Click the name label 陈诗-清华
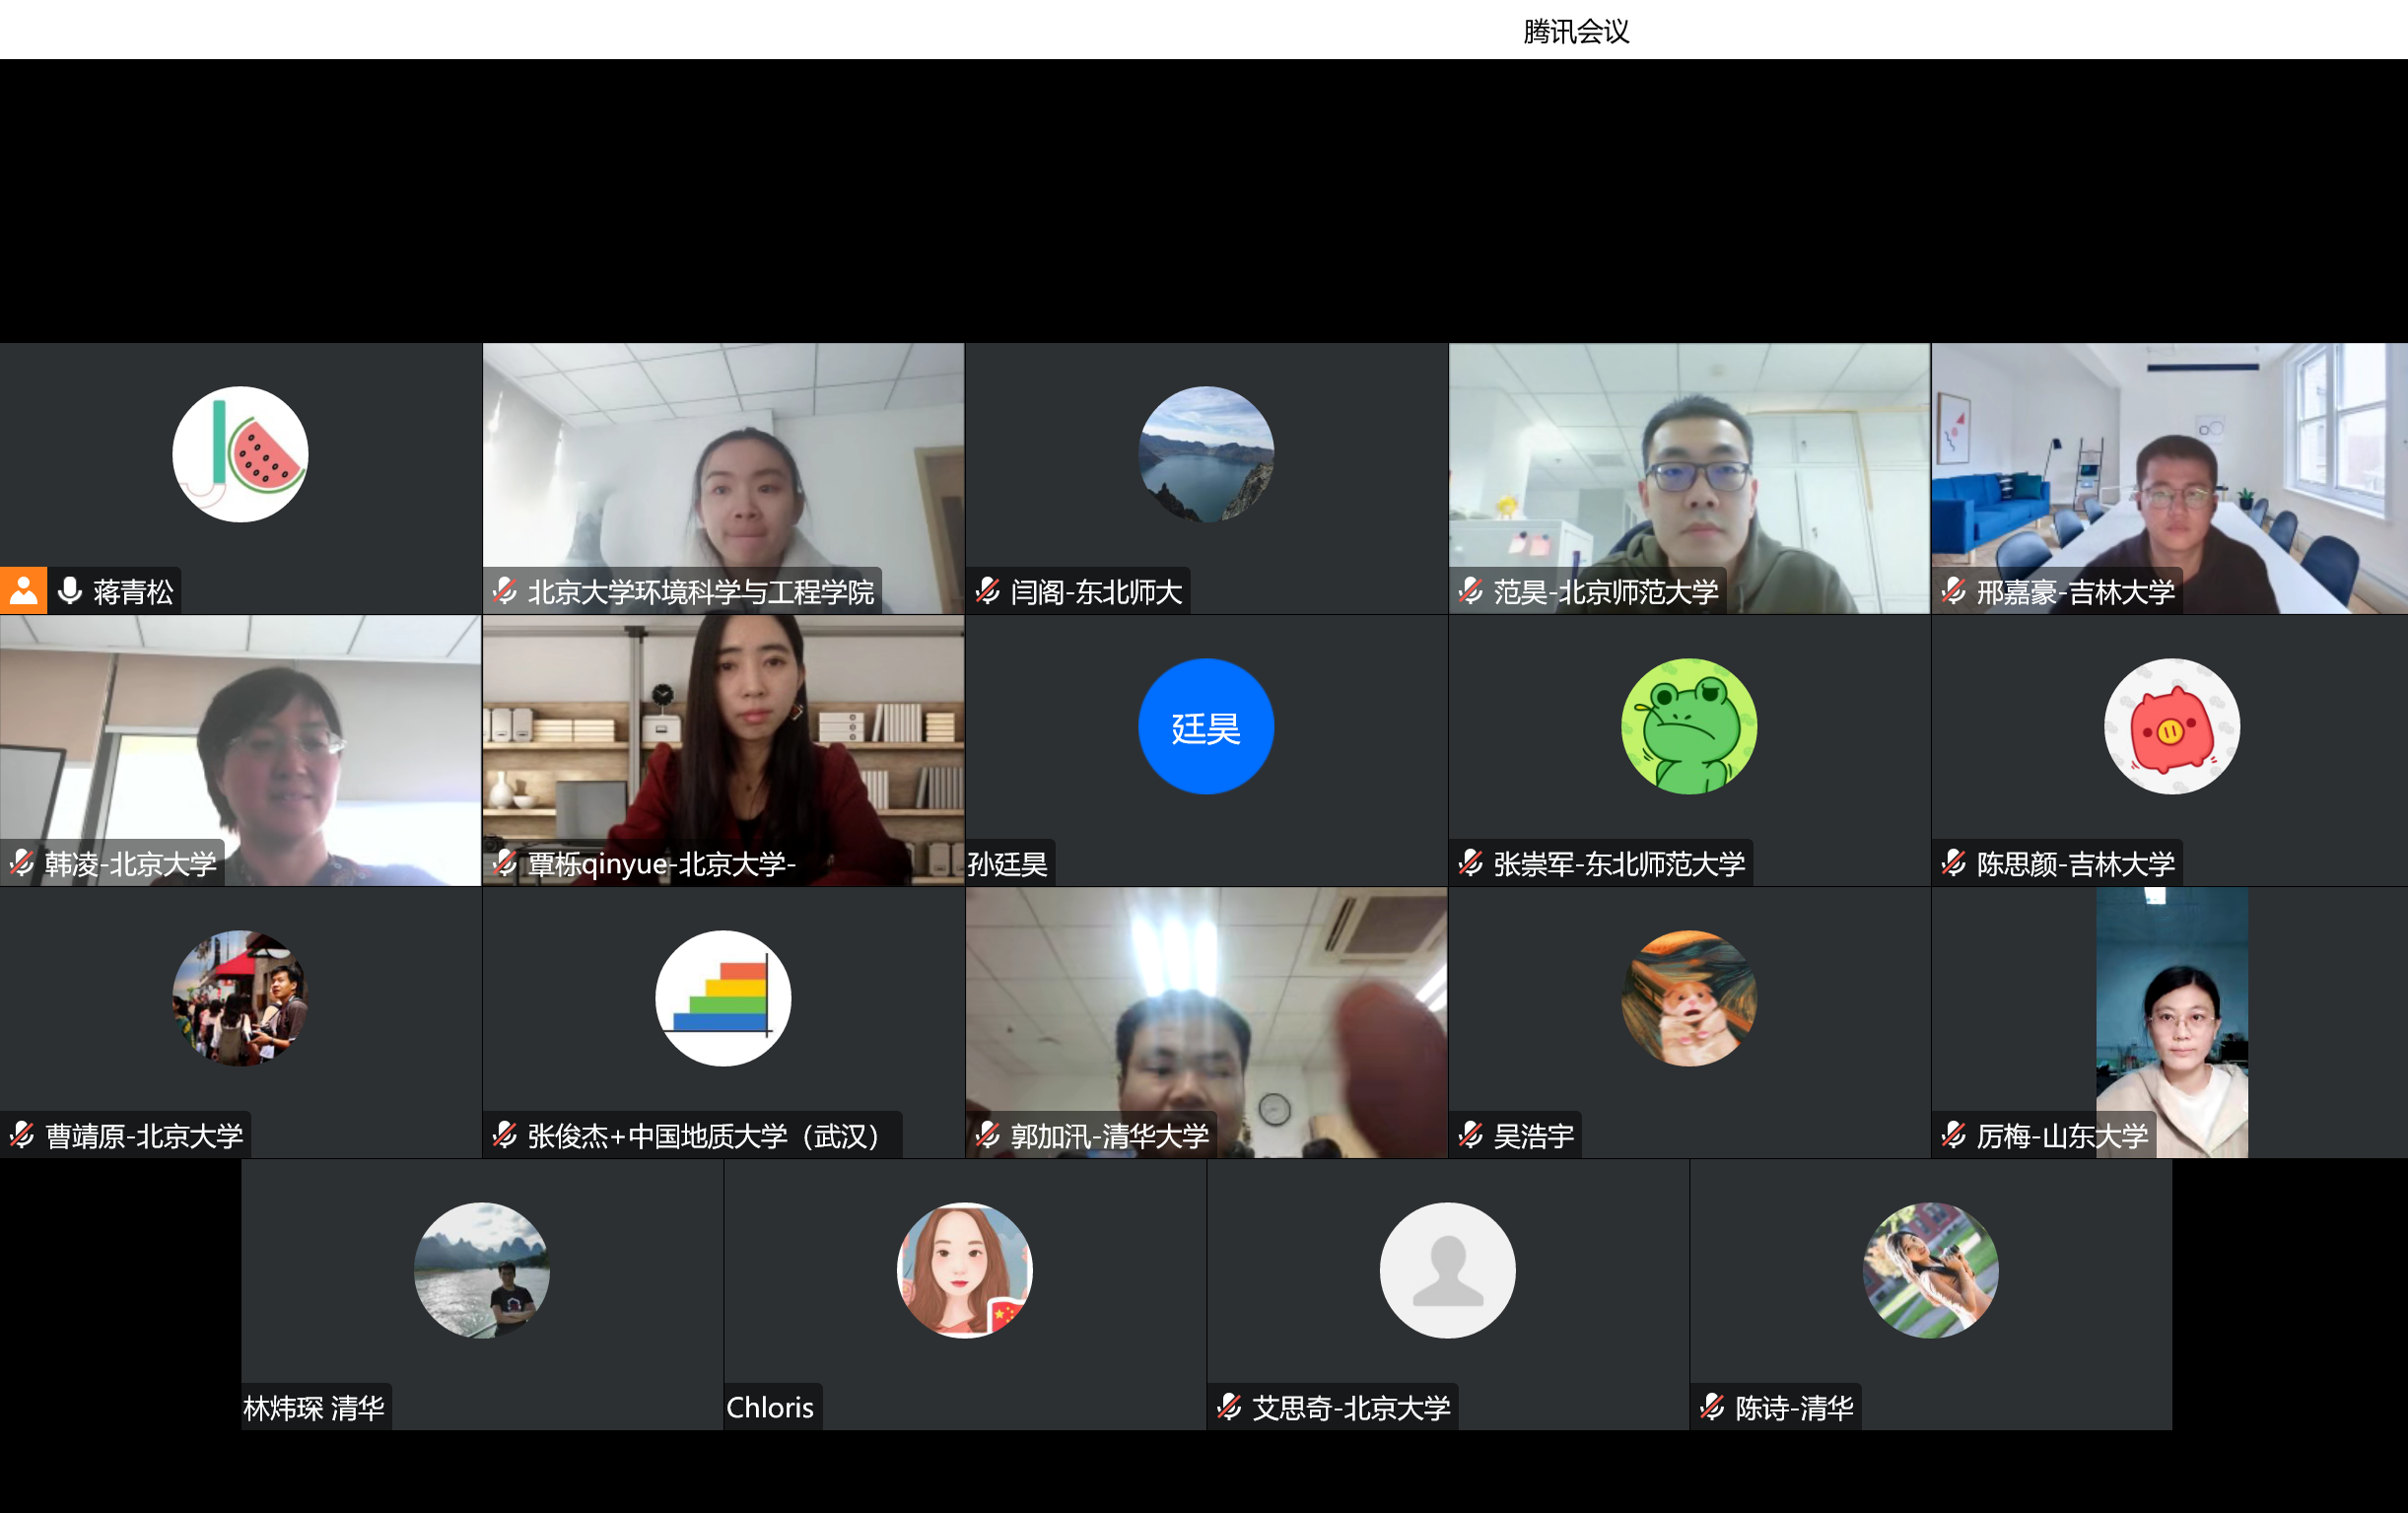2408x1513 pixels. tap(1795, 1408)
